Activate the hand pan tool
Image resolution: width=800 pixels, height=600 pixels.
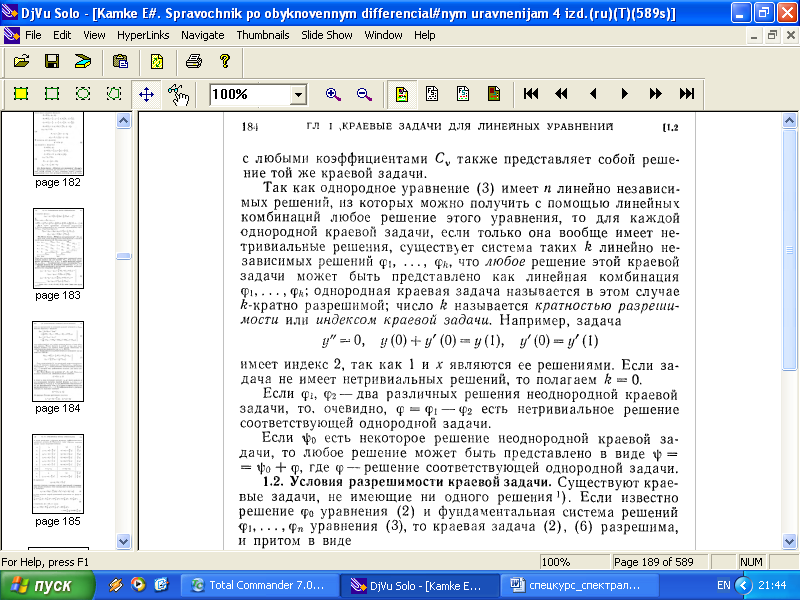178,94
